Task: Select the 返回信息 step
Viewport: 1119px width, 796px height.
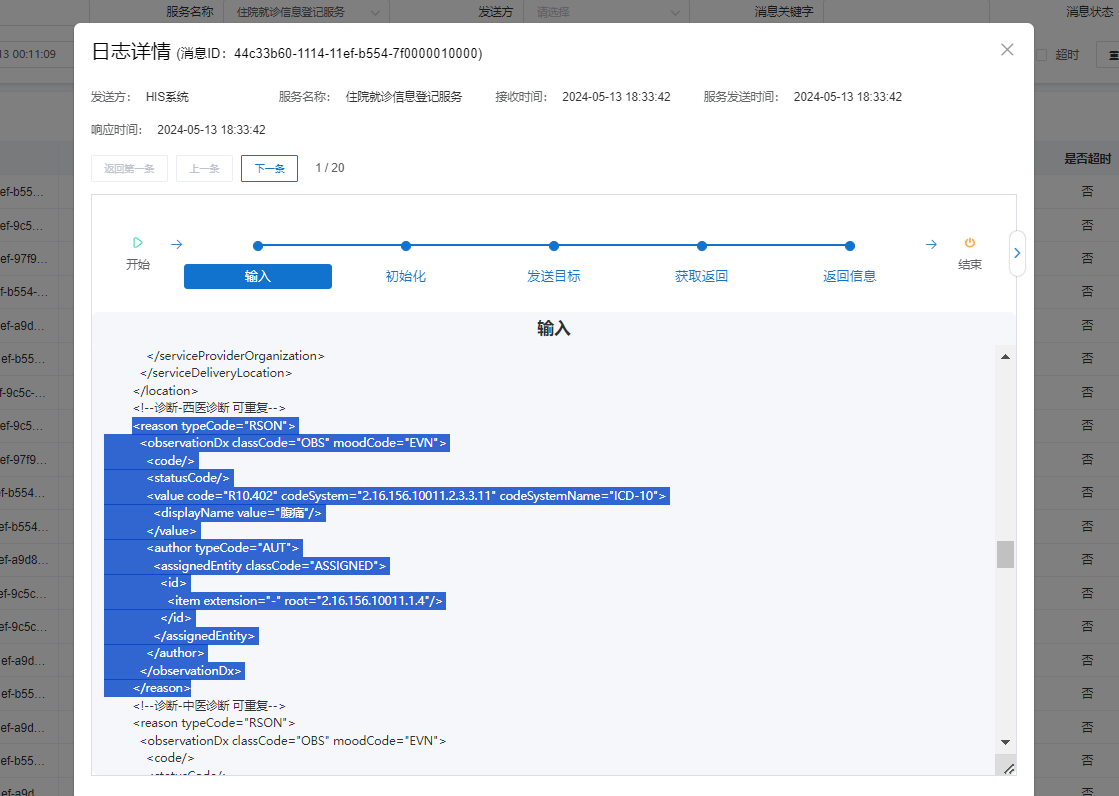Action: [x=849, y=276]
